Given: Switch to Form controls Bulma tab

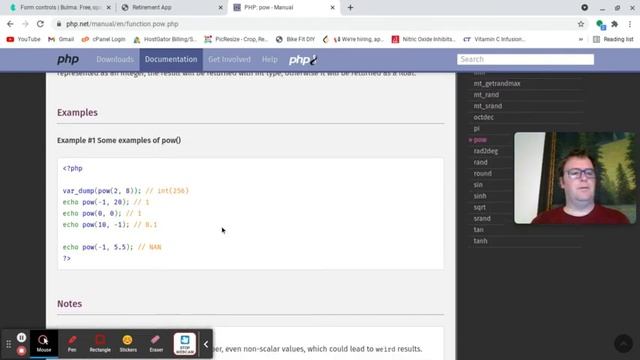Looking at the screenshot, I should [59, 7].
